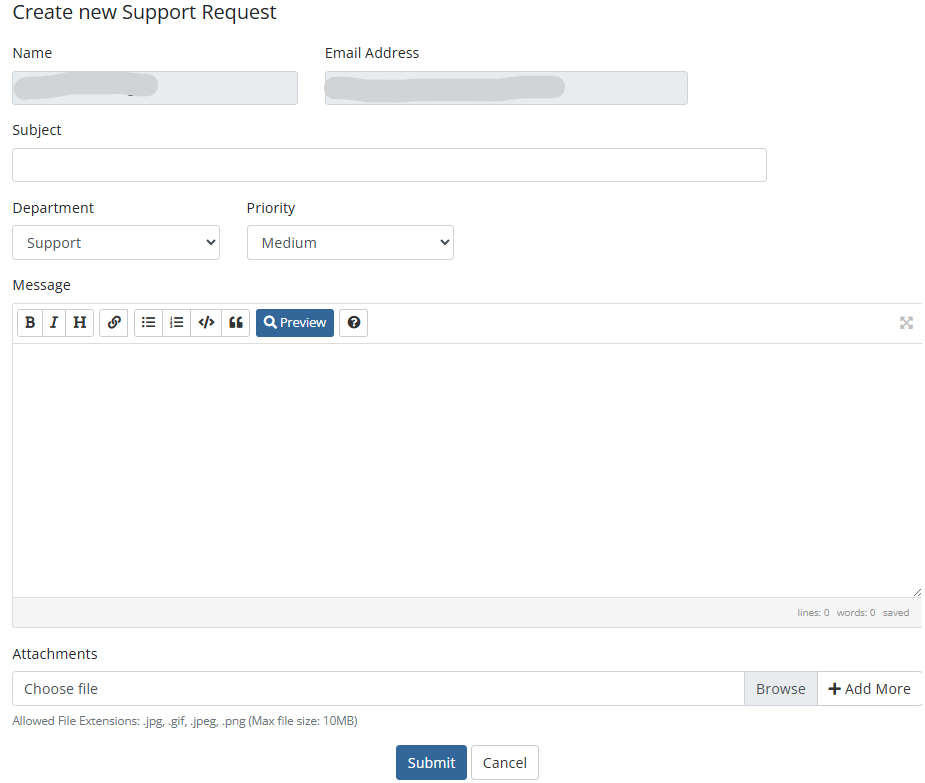Click Browse to pick an attachment
The image size is (925, 783).
780,689
